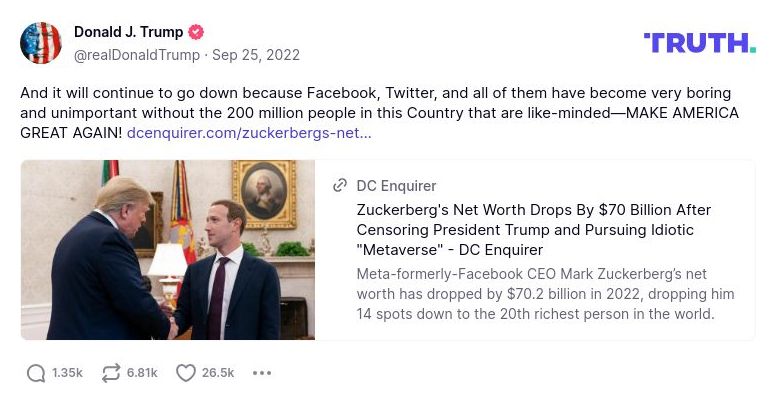Click the Oval Office handshake preview image

click(168, 250)
